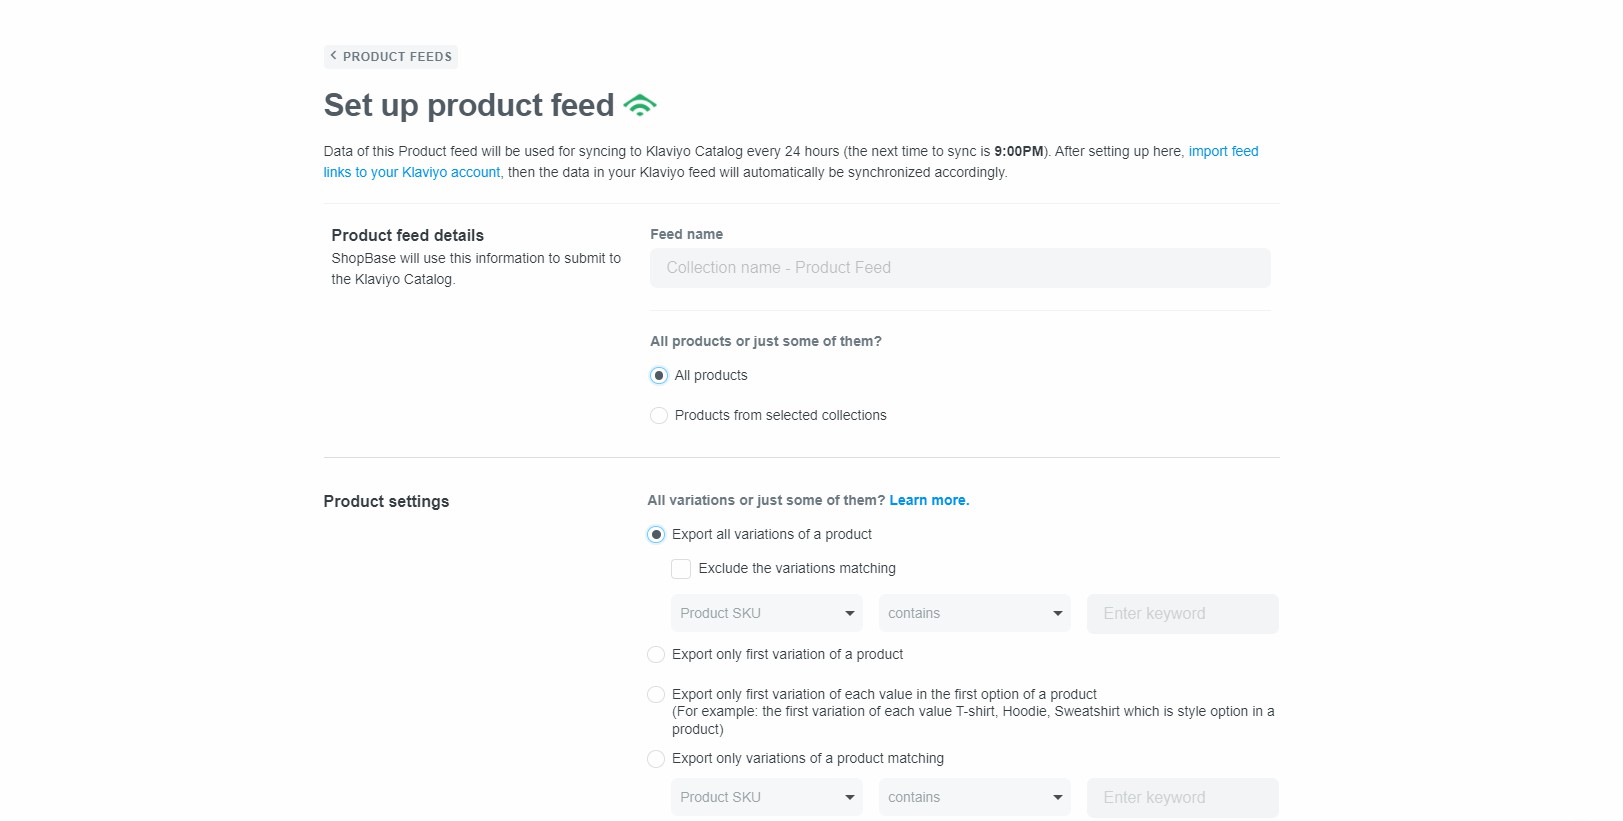Click the Product settings section heading
The width and height of the screenshot is (1623, 821).
(386, 502)
